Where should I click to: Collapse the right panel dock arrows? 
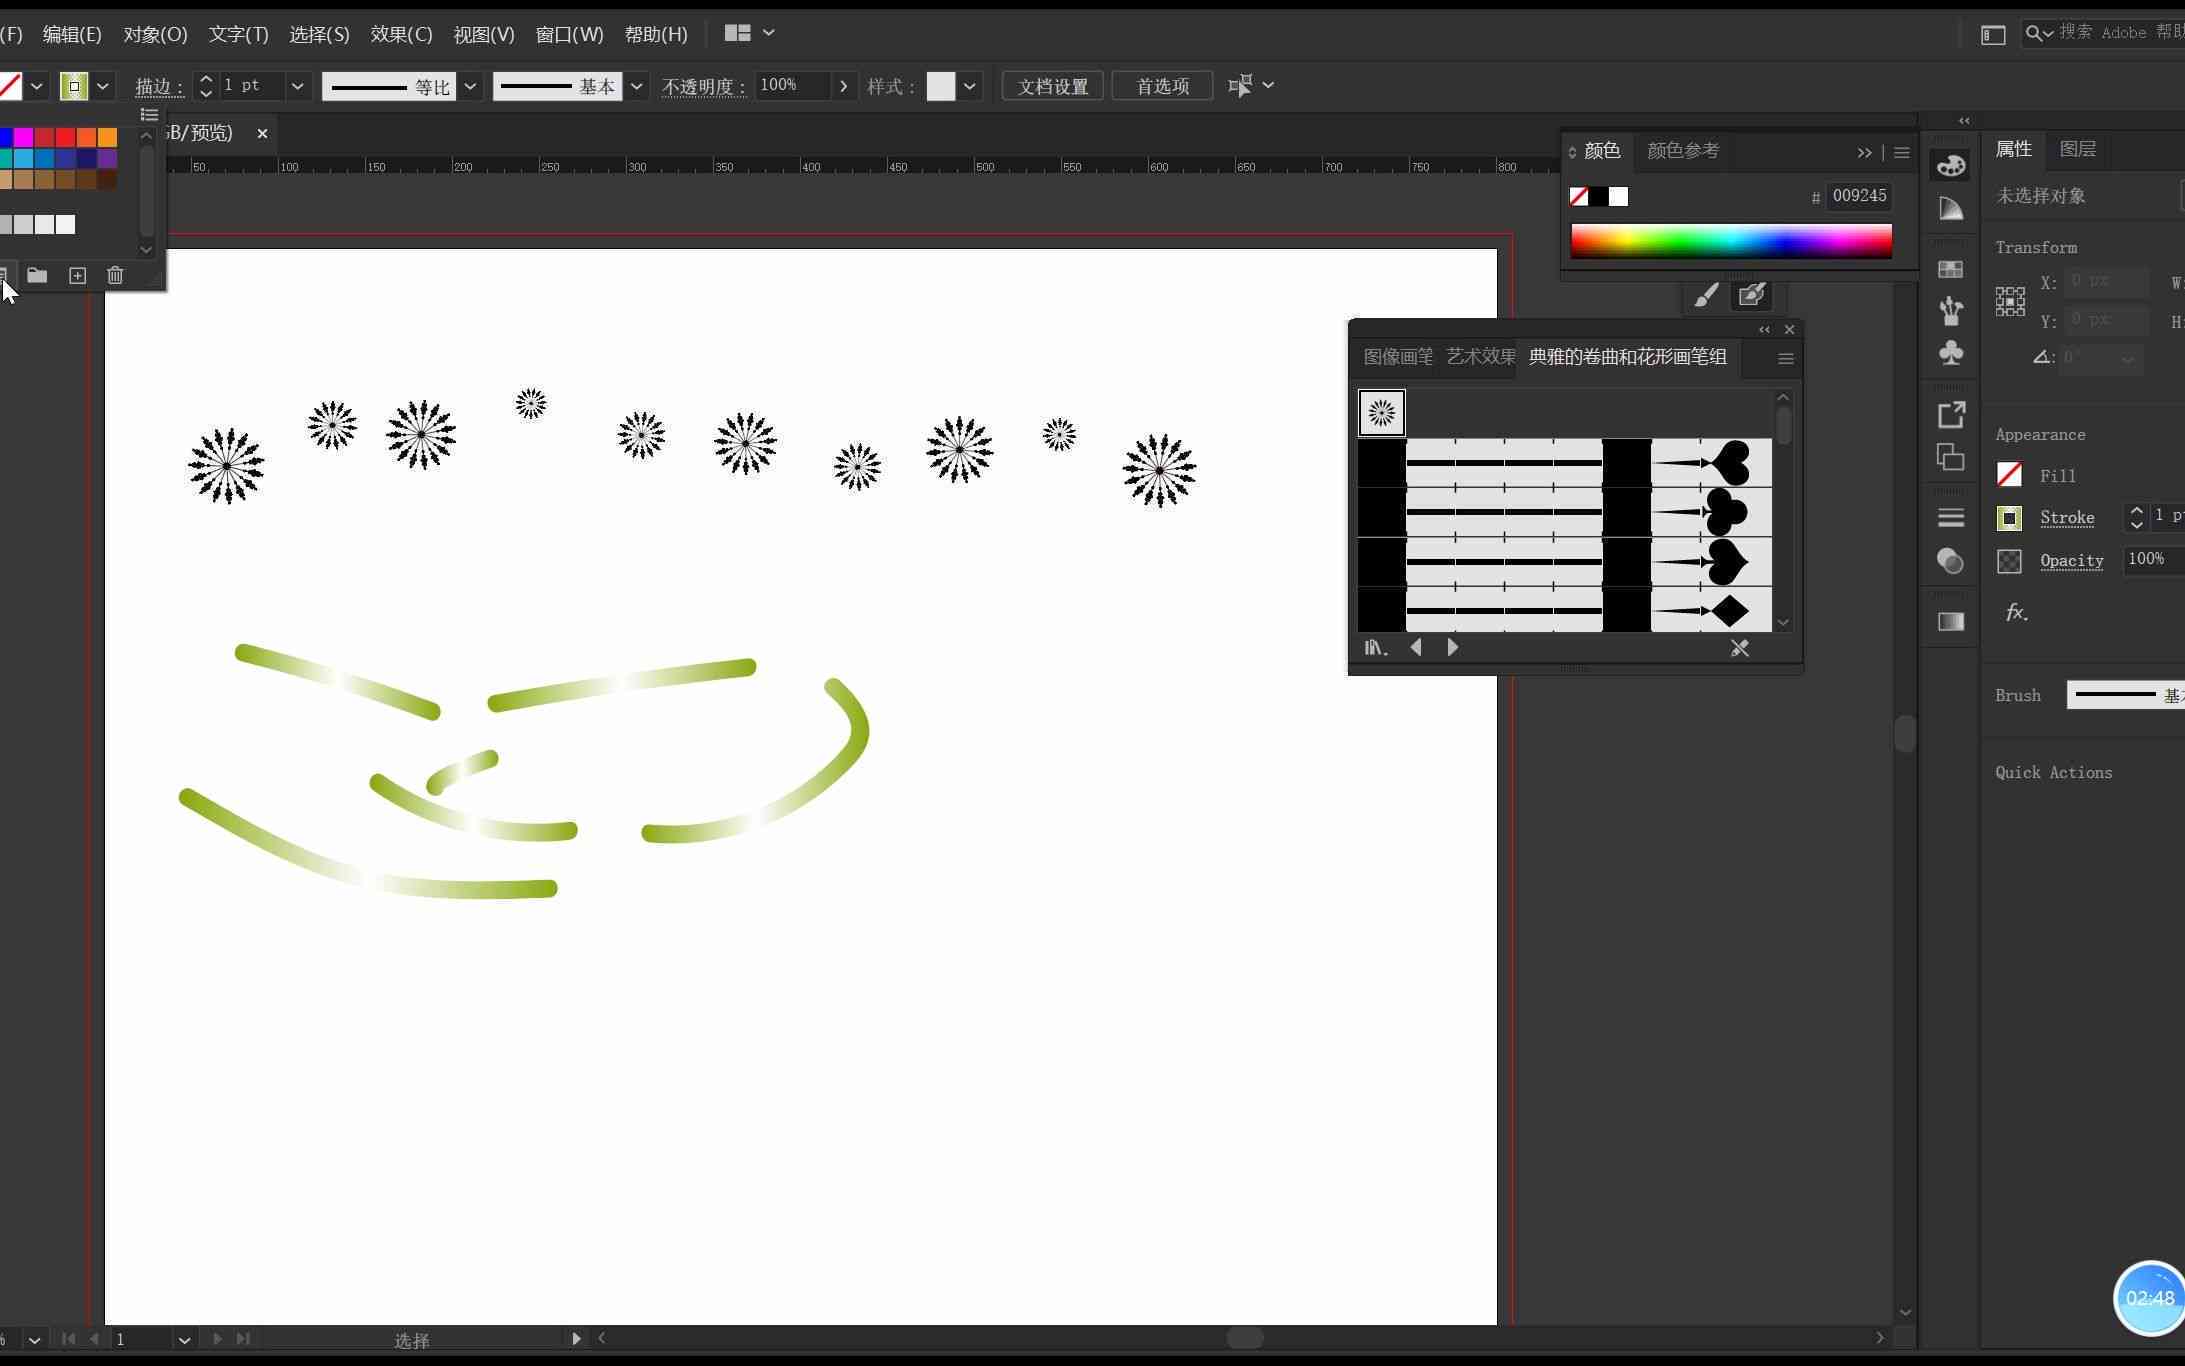pyautogui.click(x=1964, y=120)
